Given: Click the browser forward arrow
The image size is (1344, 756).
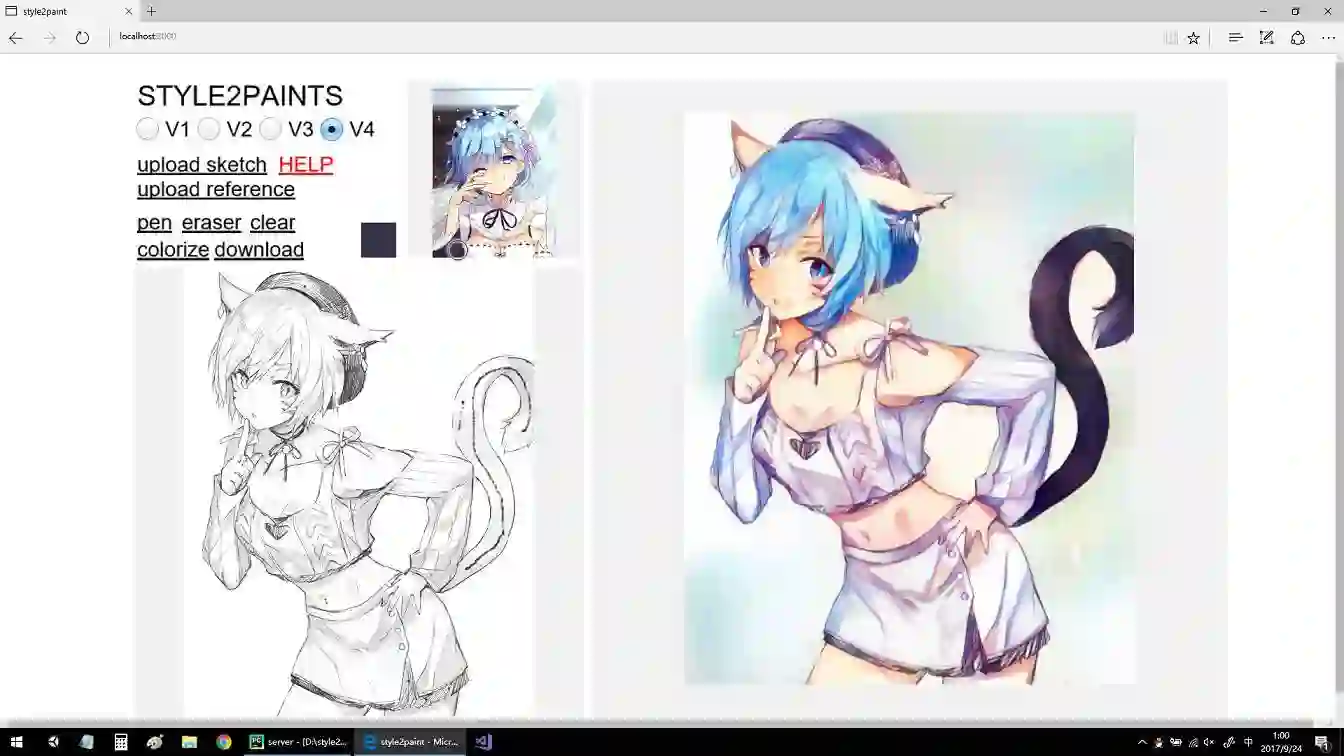Looking at the screenshot, I should [x=50, y=38].
